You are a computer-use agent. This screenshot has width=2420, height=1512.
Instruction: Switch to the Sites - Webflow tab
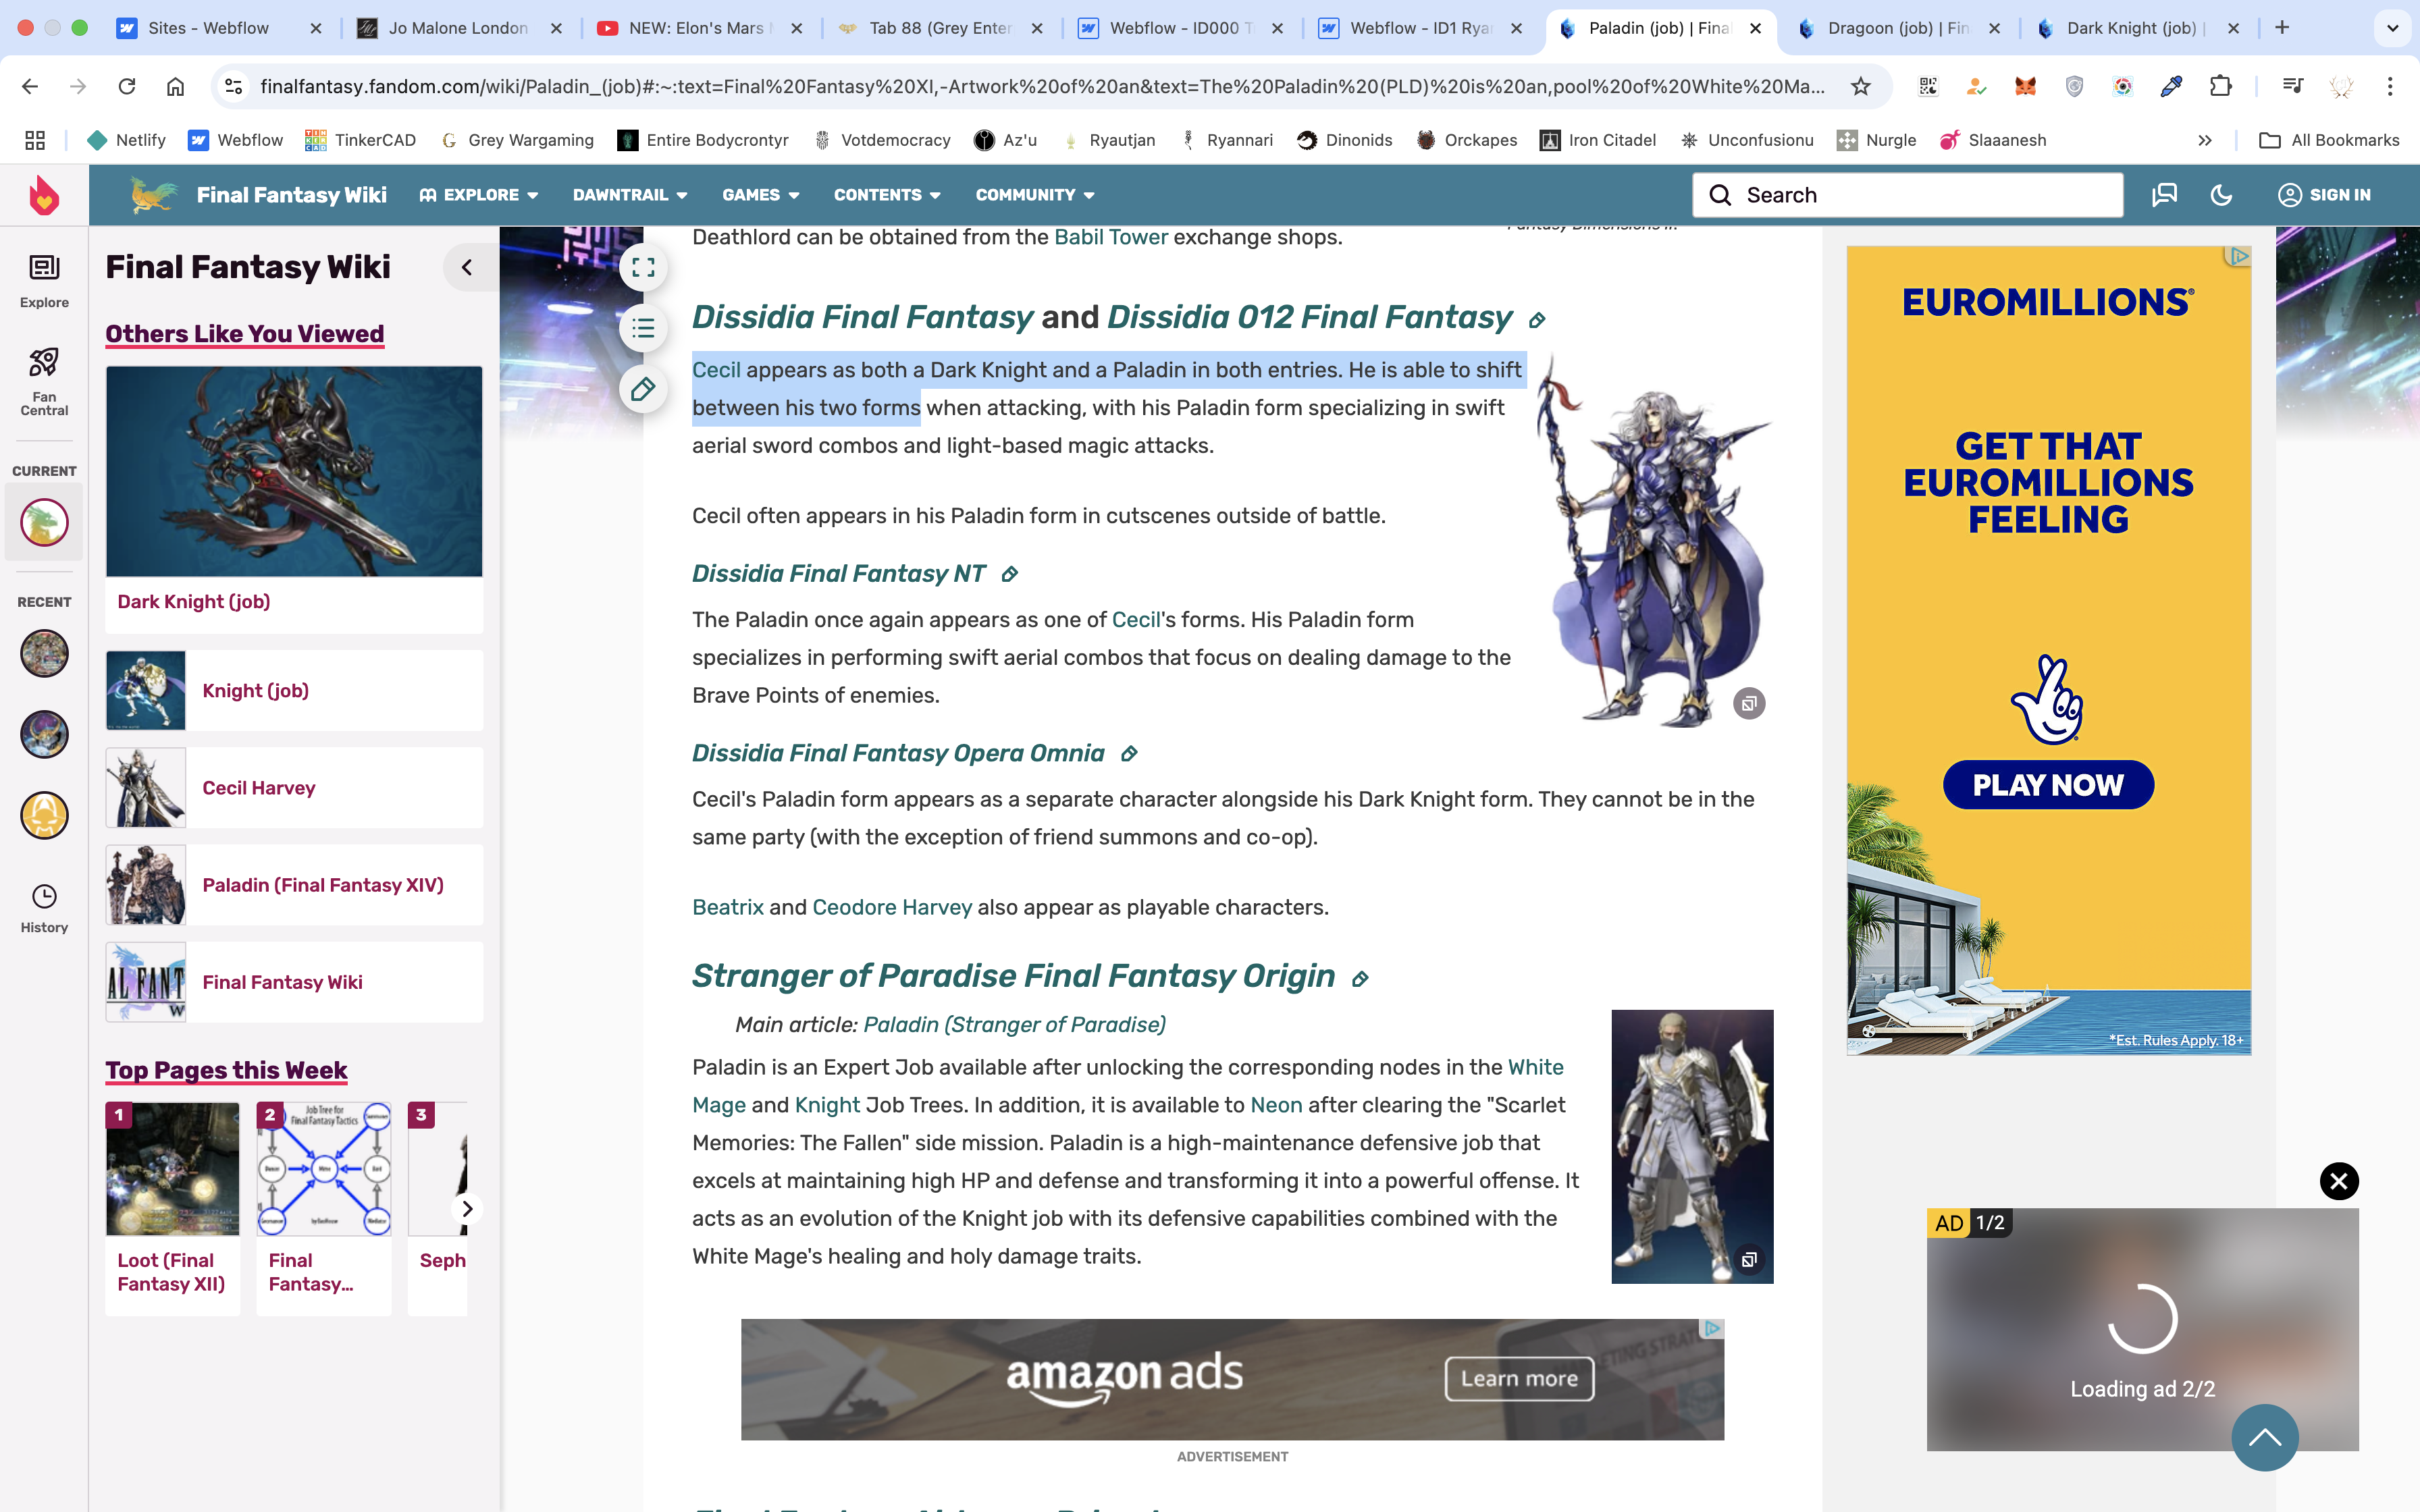(208, 28)
